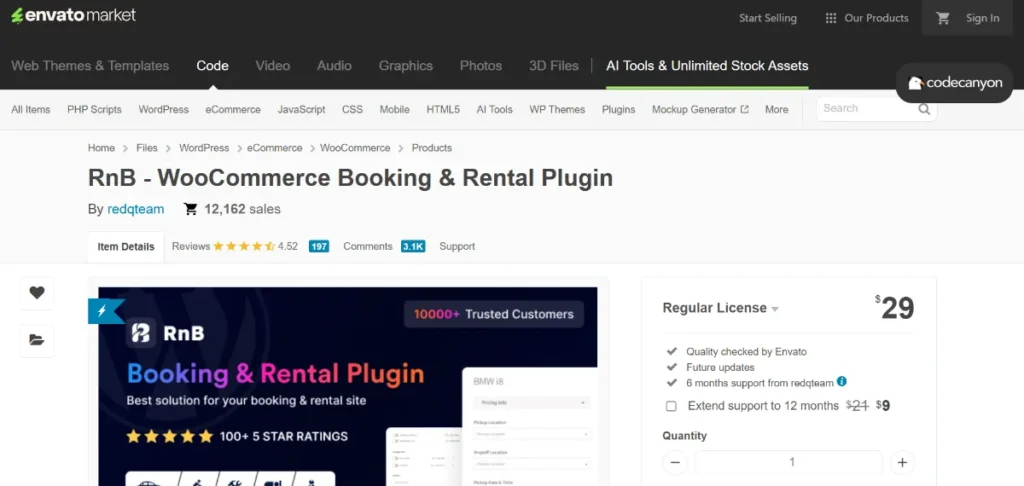
Task: Increase quantity with plus button
Action: (x=903, y=462)
